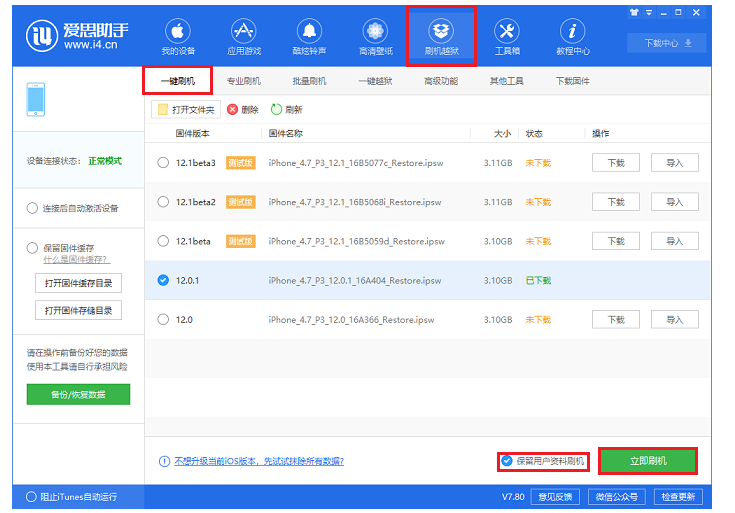The height and width of the screenshot is (513, 735).
Task: Click the green 备份/恢复数据 button
Action: pyautogui.click(x=78, y=394)
